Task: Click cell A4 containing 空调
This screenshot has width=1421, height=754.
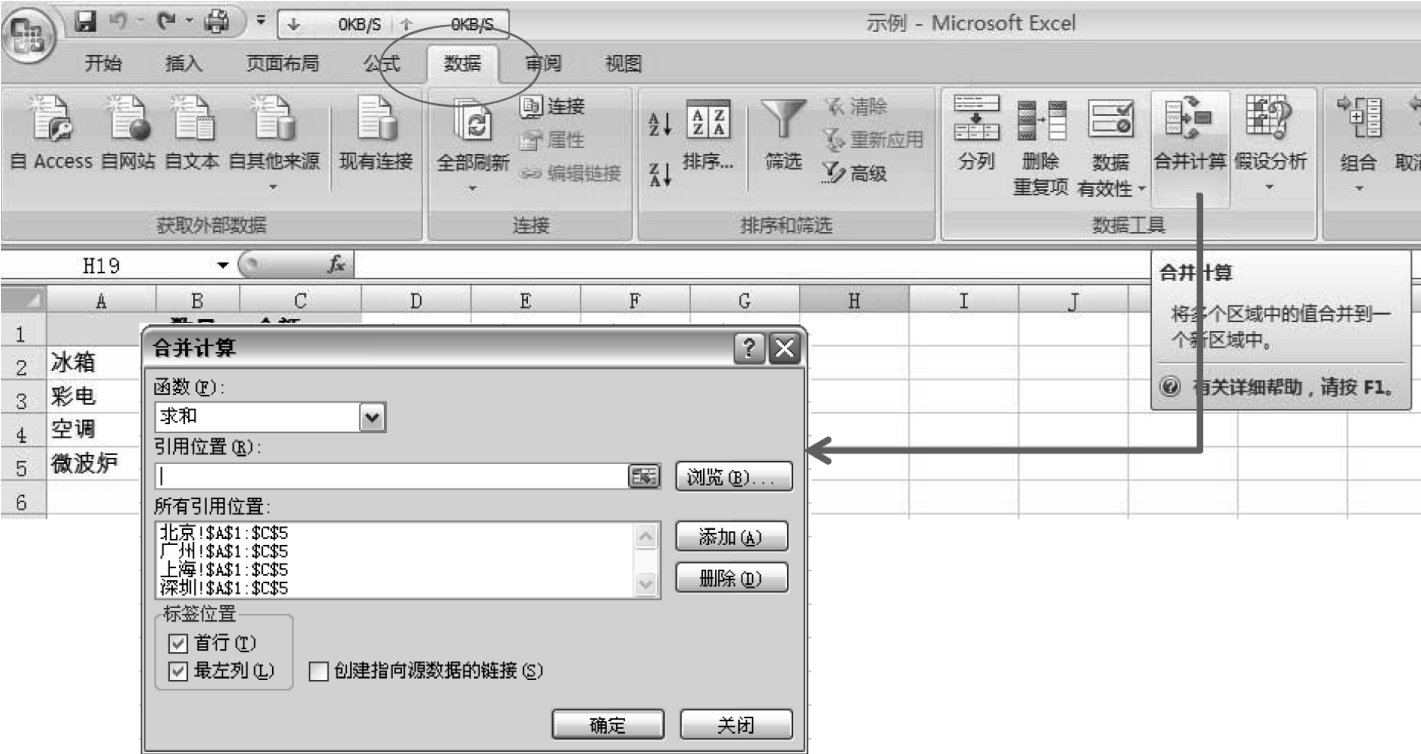Action: (x=94, y=430)
